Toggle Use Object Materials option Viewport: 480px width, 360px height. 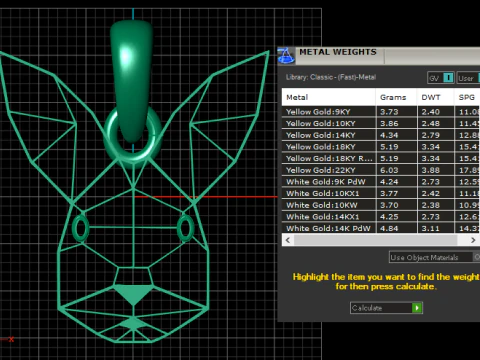tap(434, 257)
